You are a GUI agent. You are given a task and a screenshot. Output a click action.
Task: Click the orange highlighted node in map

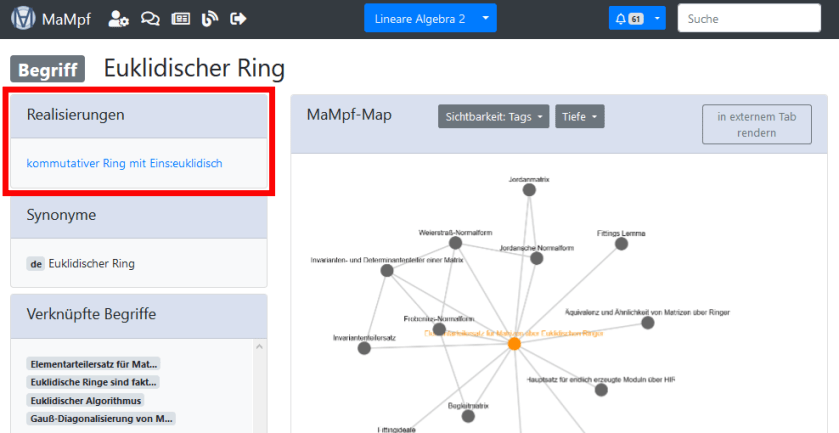tap(514, 343)
